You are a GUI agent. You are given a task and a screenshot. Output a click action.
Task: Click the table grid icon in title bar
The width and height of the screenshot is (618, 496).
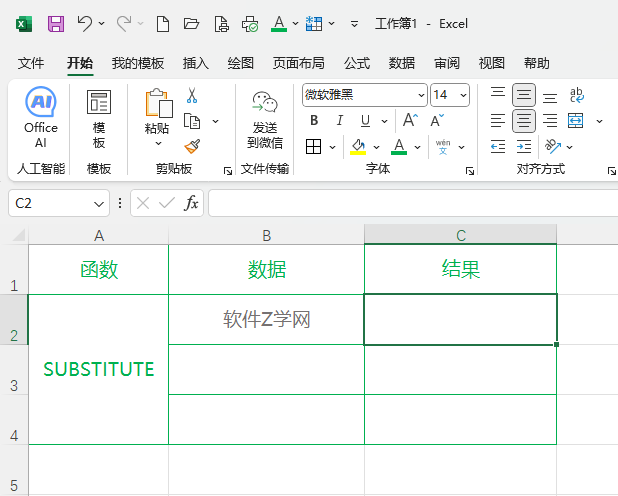pos(314,24)
